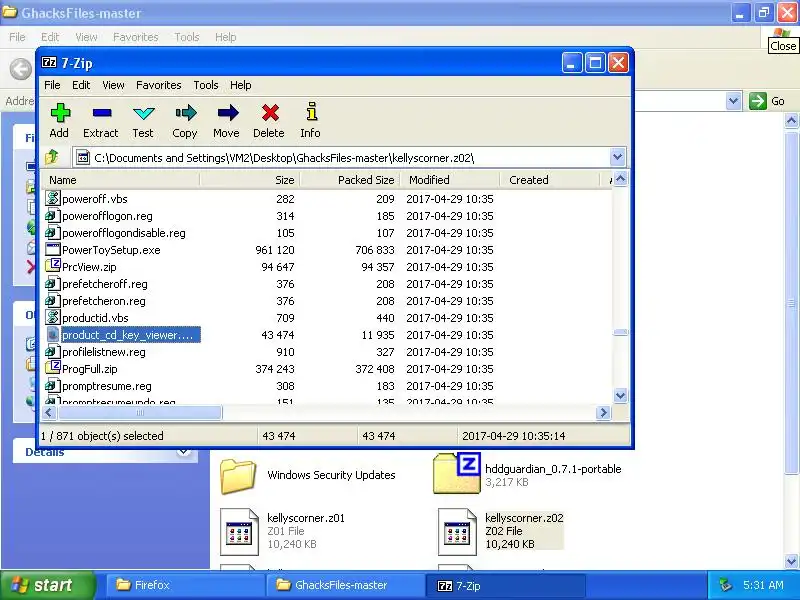Screen dimensions: 800x600
Task: Select the PowerToySetup.exe file icon
Action: click(53, 249)
